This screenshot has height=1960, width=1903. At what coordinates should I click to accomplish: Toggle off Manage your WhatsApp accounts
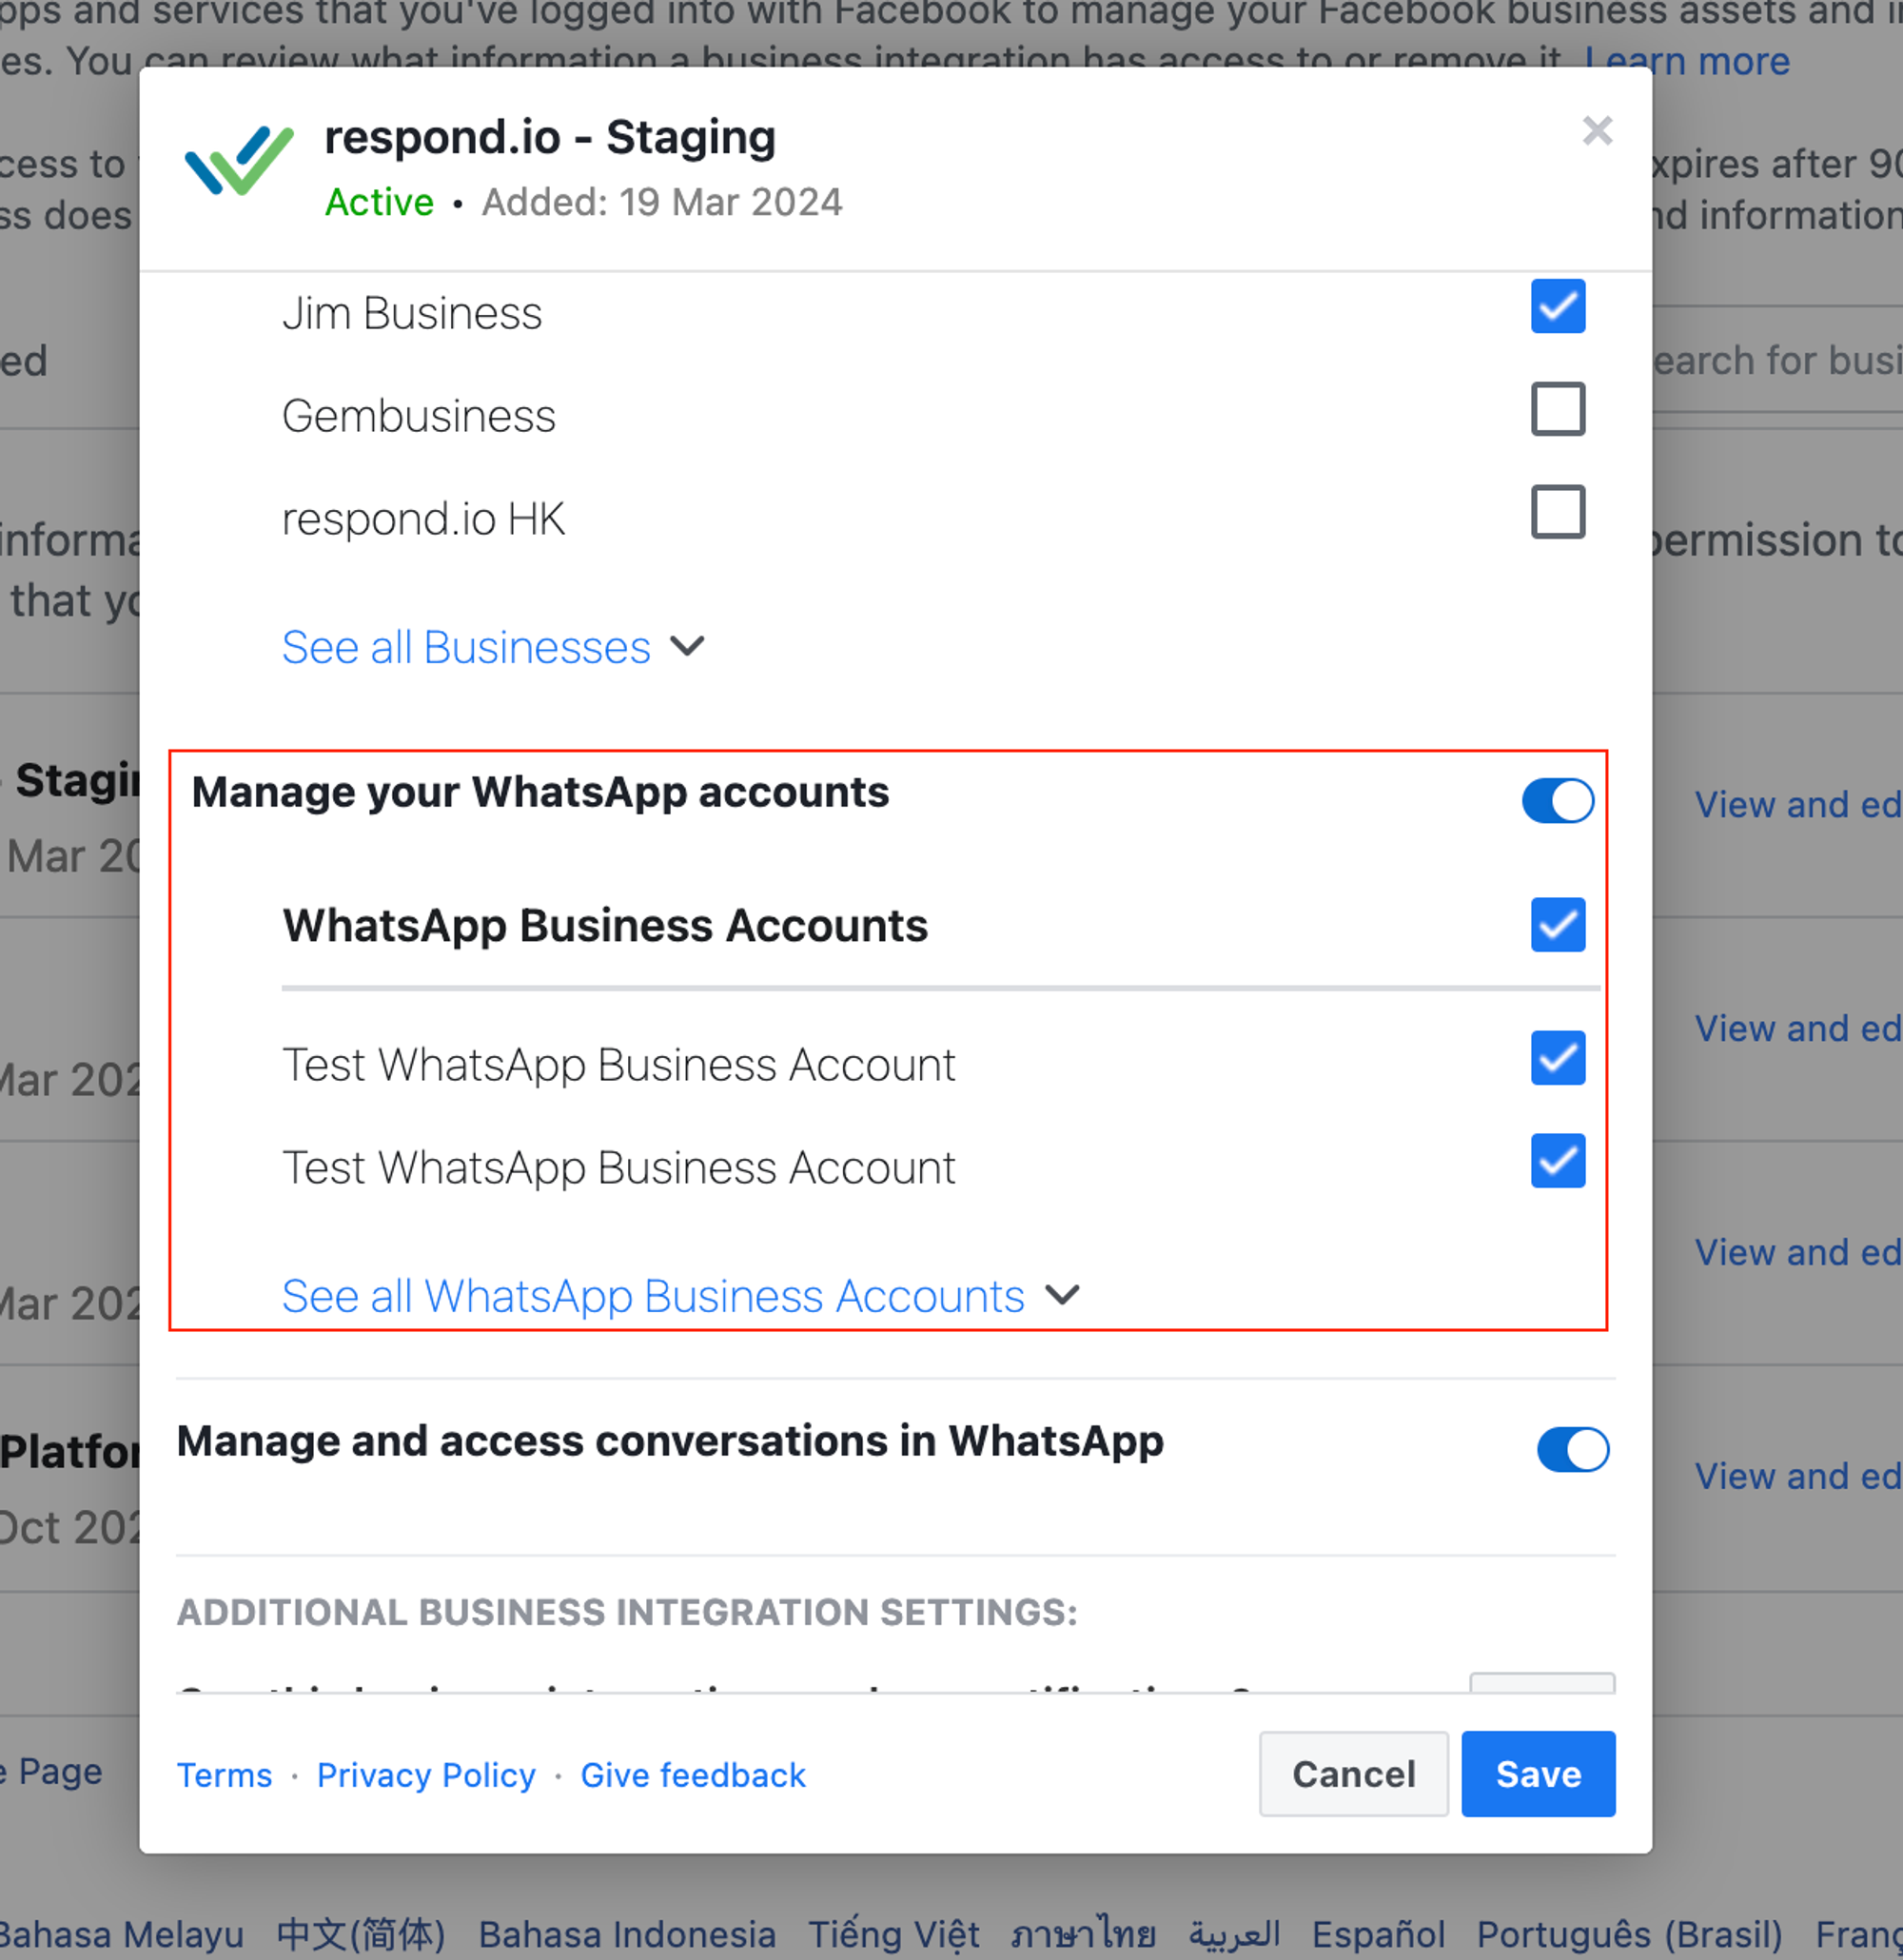tap(1557, 801)
